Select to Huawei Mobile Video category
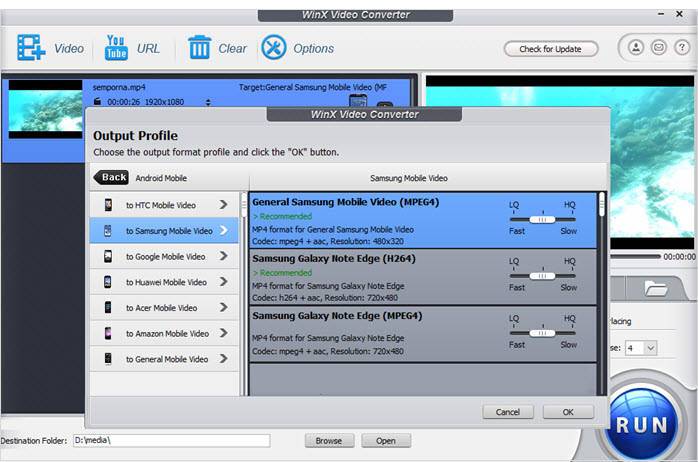 coord(164,282)
